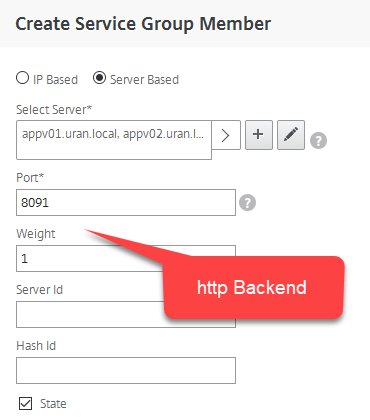Click the empty Hash Id field

pyautogui.click(x=126, y=371)
